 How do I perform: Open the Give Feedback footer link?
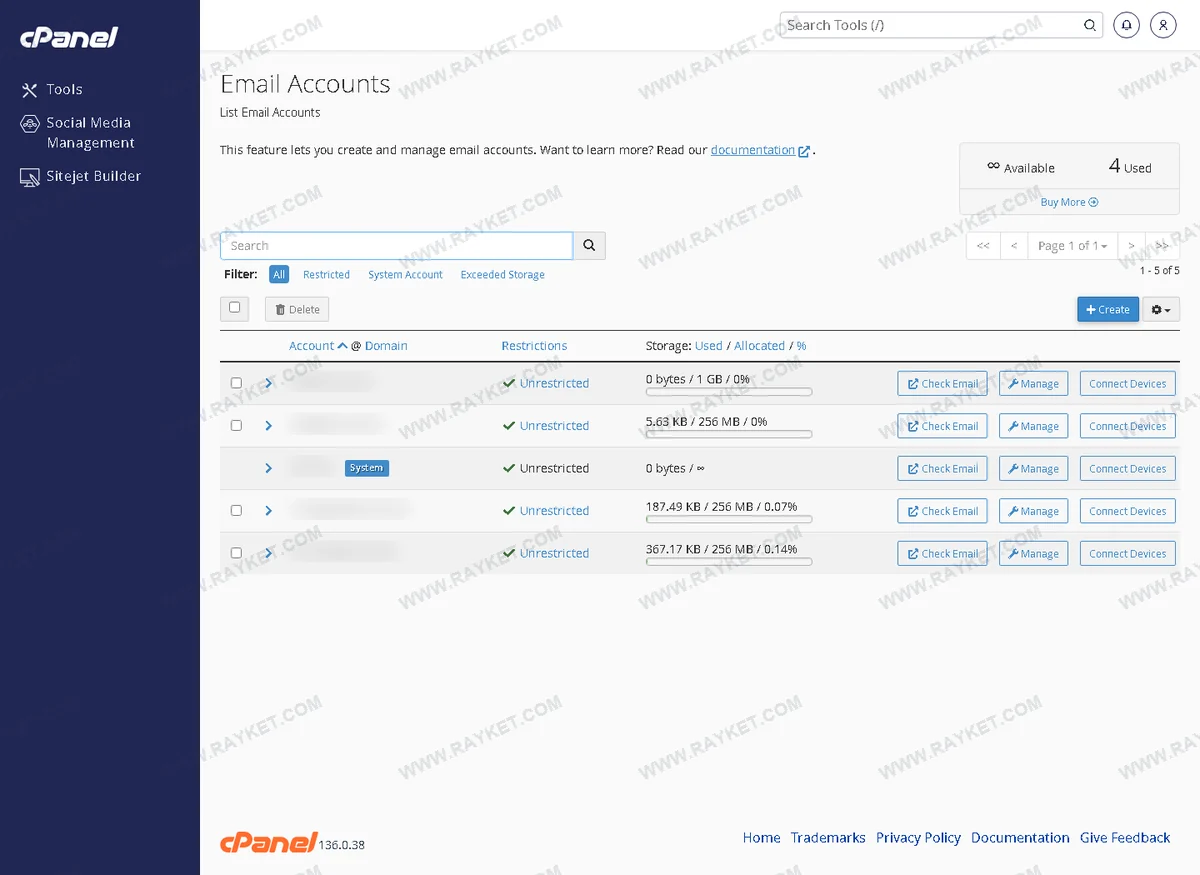(1125, 838)
